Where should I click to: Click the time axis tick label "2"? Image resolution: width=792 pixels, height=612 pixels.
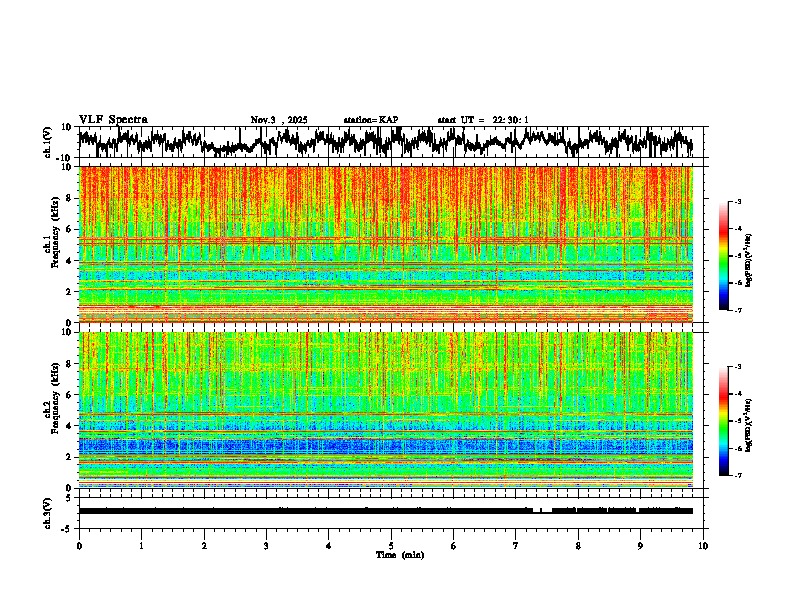click(x=204, y=546)
